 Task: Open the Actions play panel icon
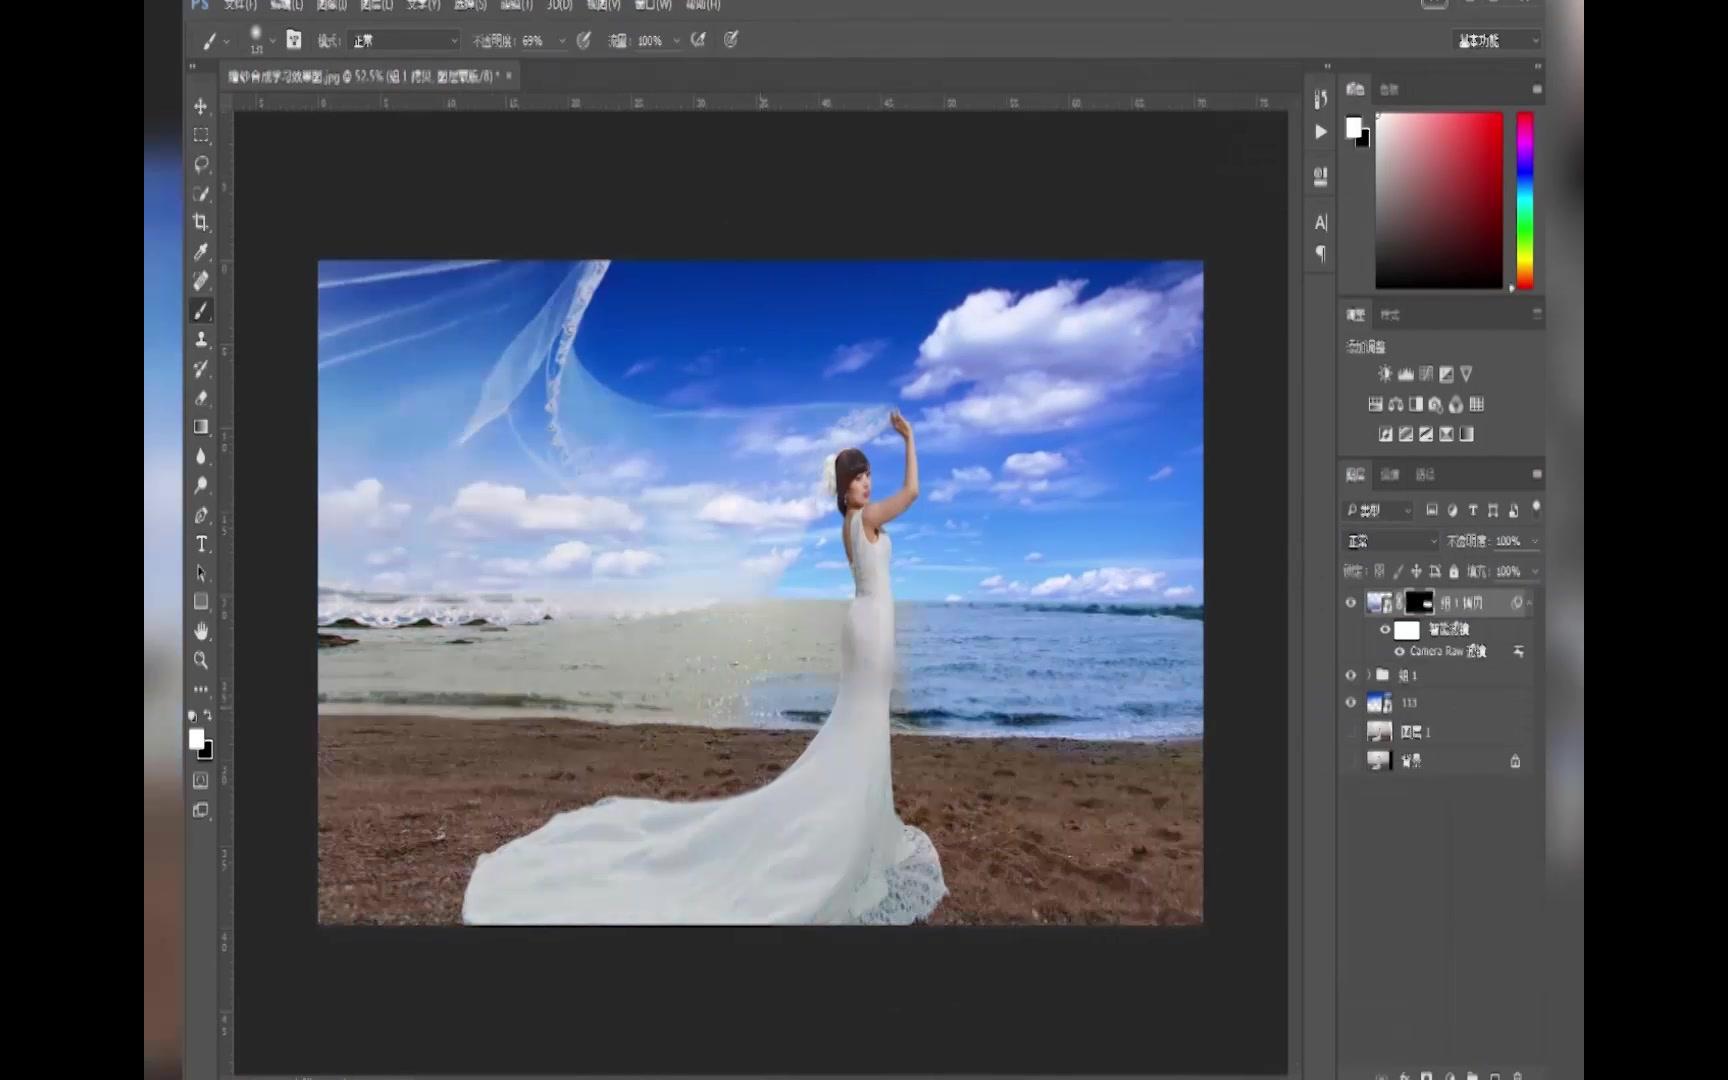1320,132
